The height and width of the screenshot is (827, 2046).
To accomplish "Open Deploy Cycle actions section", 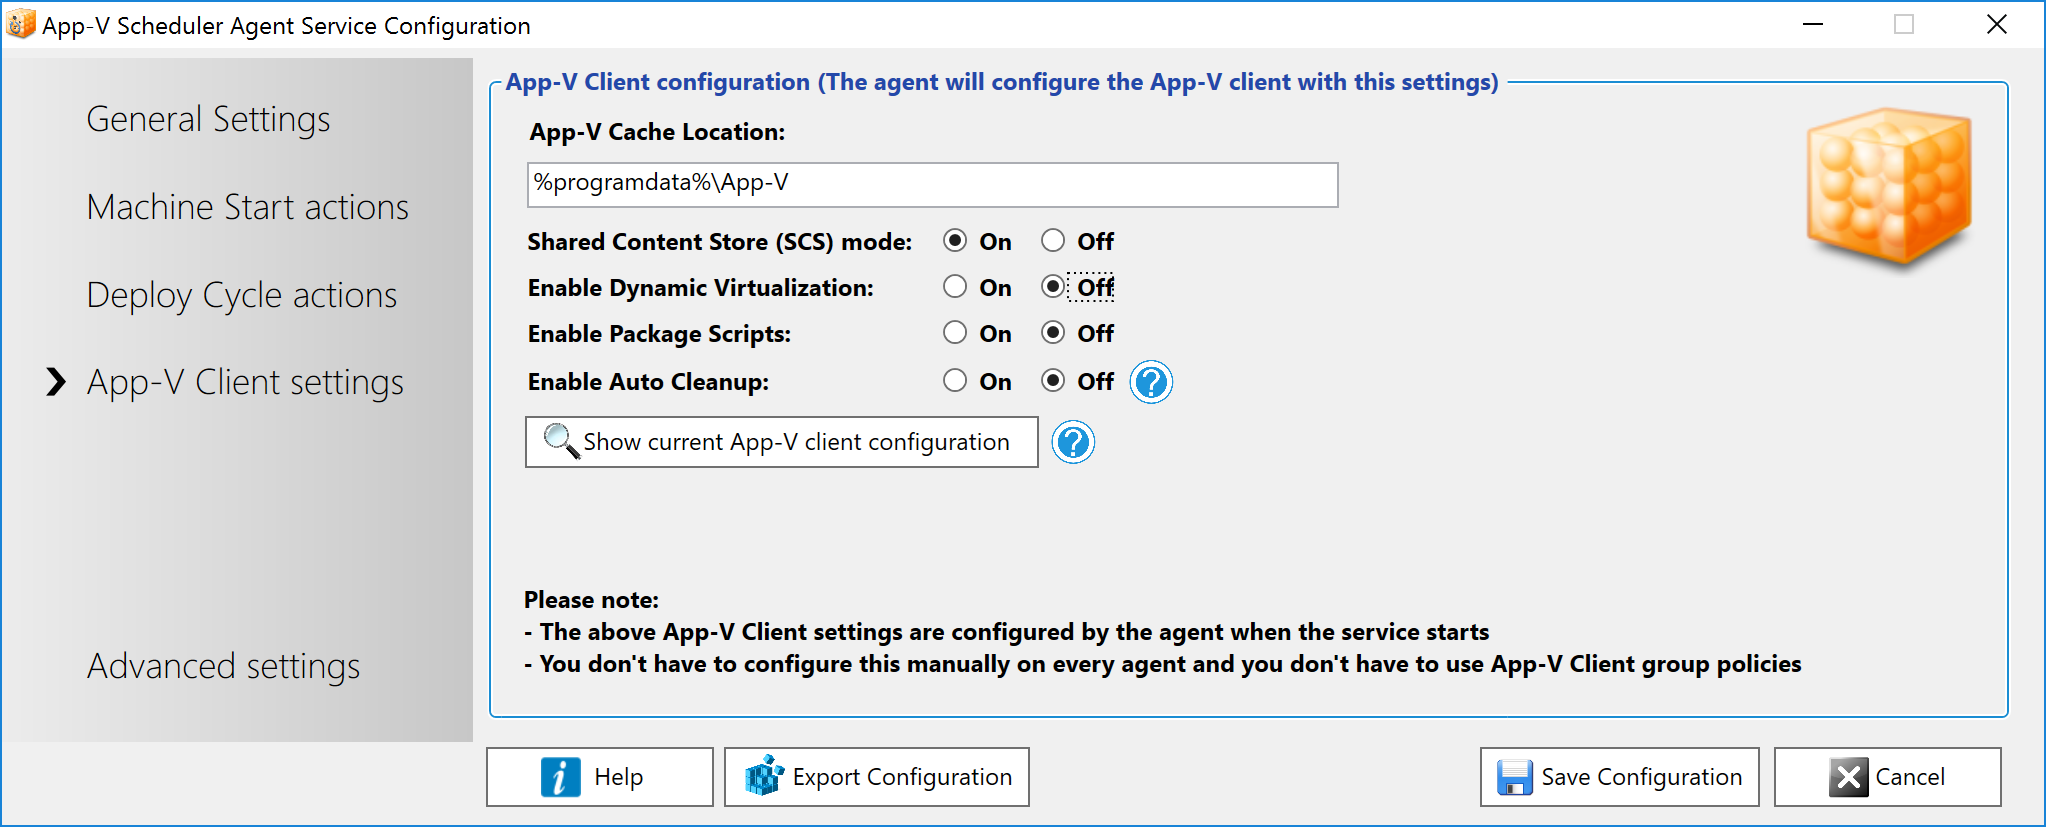I will [x=241, y=295].
